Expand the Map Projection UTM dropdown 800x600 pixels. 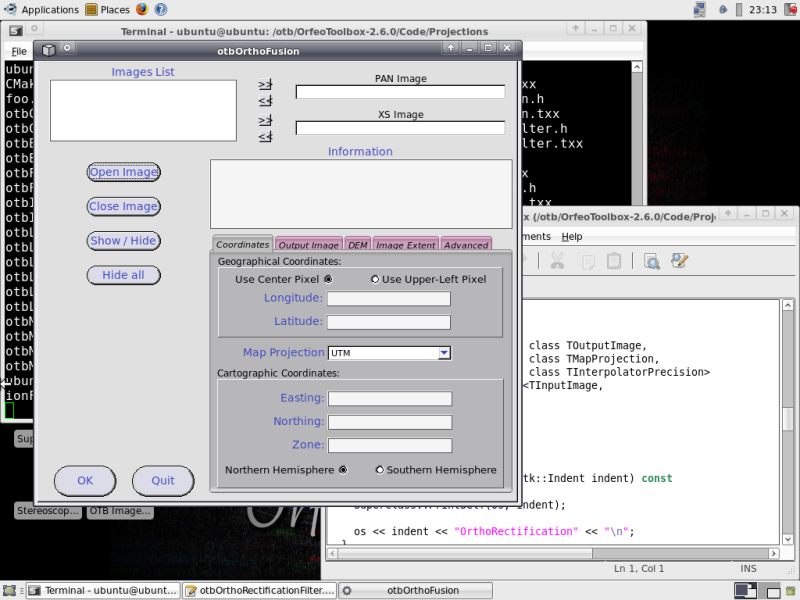tap(444, 353)
